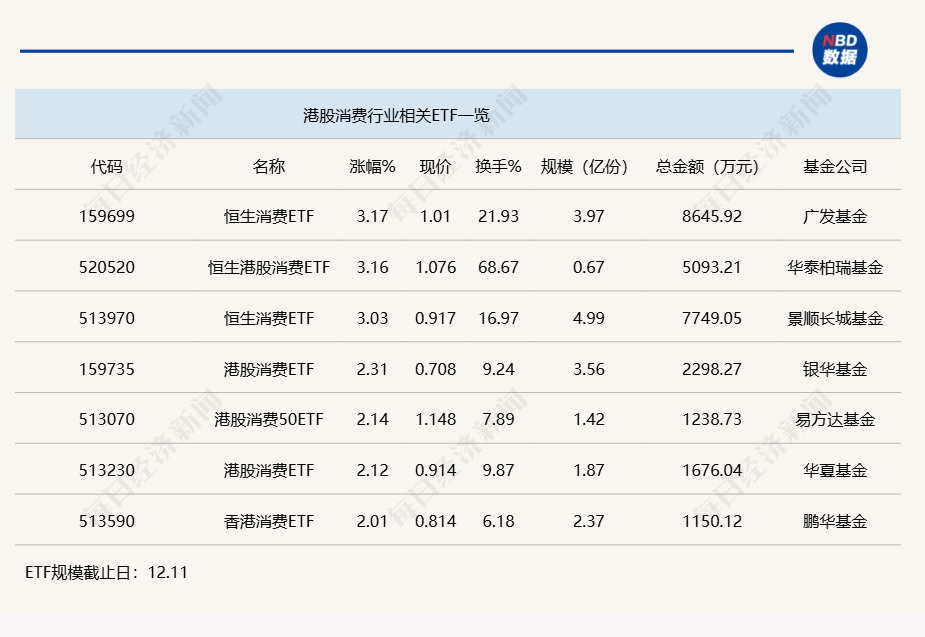Select code 159735

pyautogui.click(x=107, y=369)
